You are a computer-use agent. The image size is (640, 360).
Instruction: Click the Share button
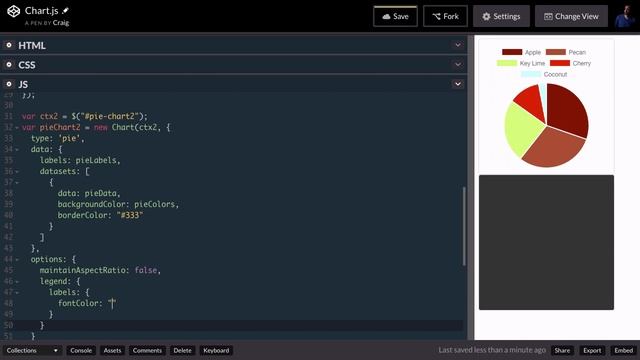(x=562, y=350)
